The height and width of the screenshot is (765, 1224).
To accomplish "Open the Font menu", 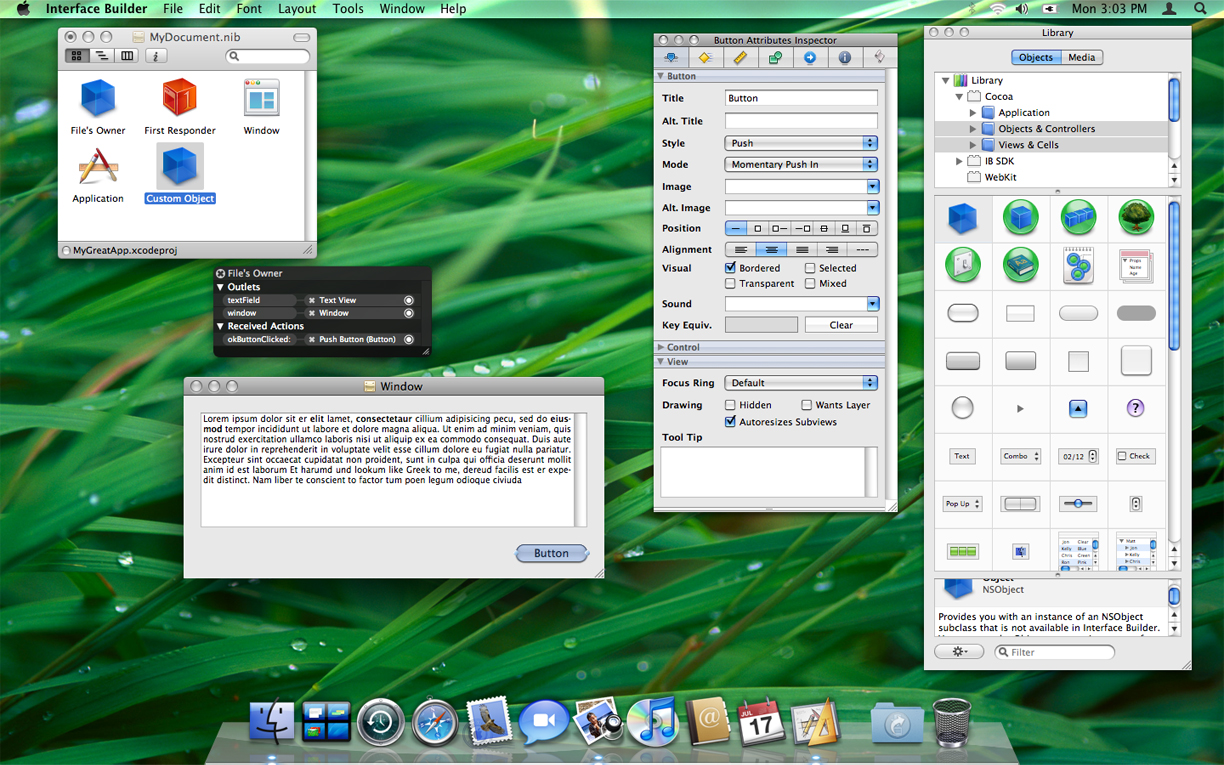I will [249, 9].
